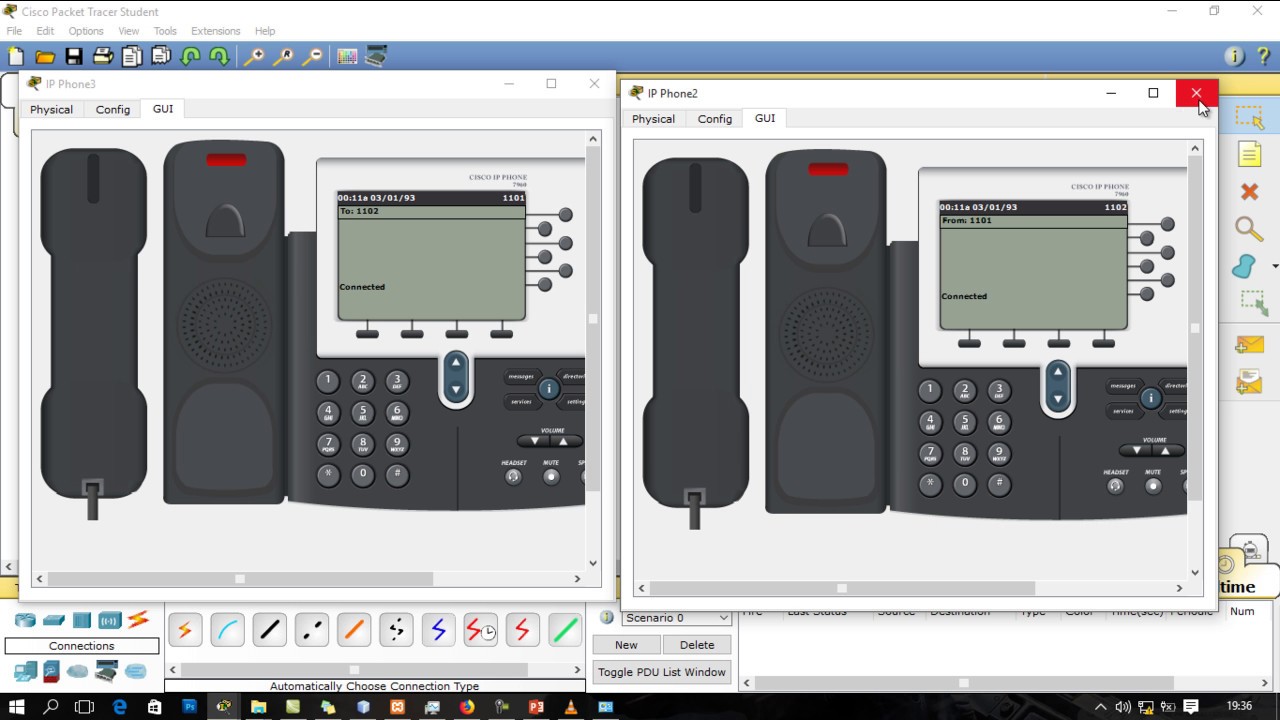Open VLC from the taskbar

pyautogui.click(x=571, y=707)
